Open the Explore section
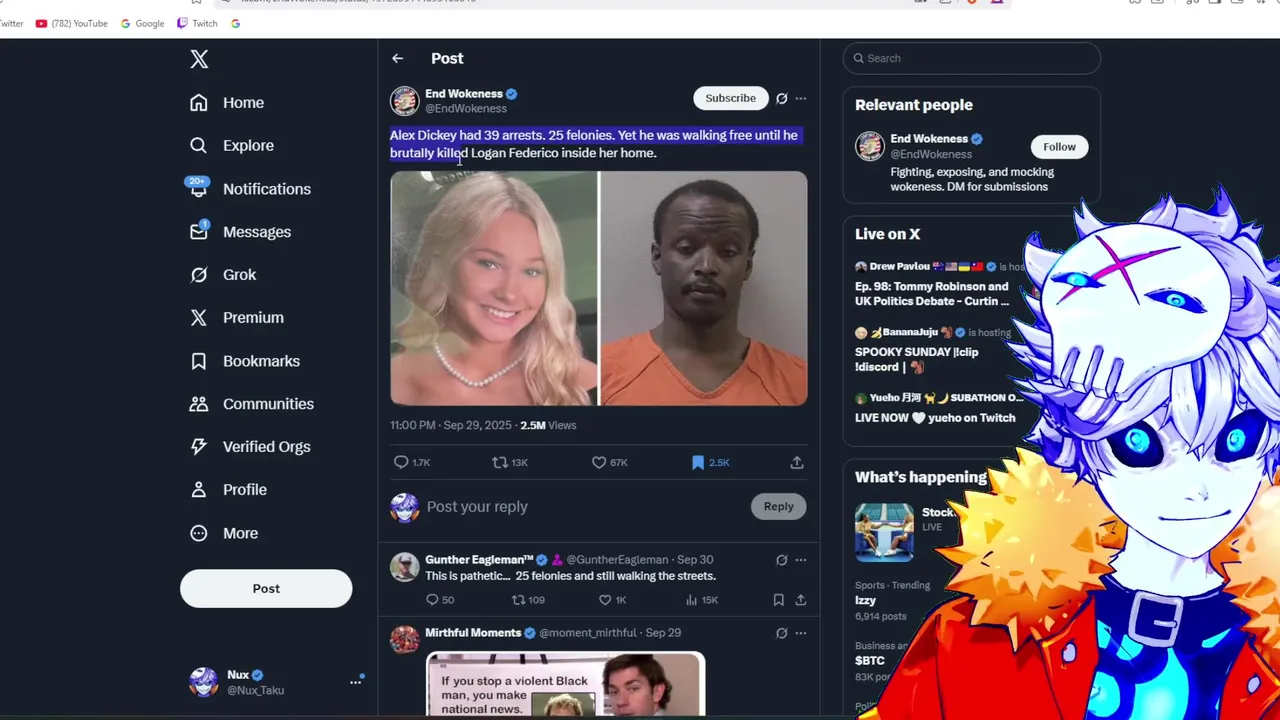Viewport: 1280px width, 720px height. [248, 146]
